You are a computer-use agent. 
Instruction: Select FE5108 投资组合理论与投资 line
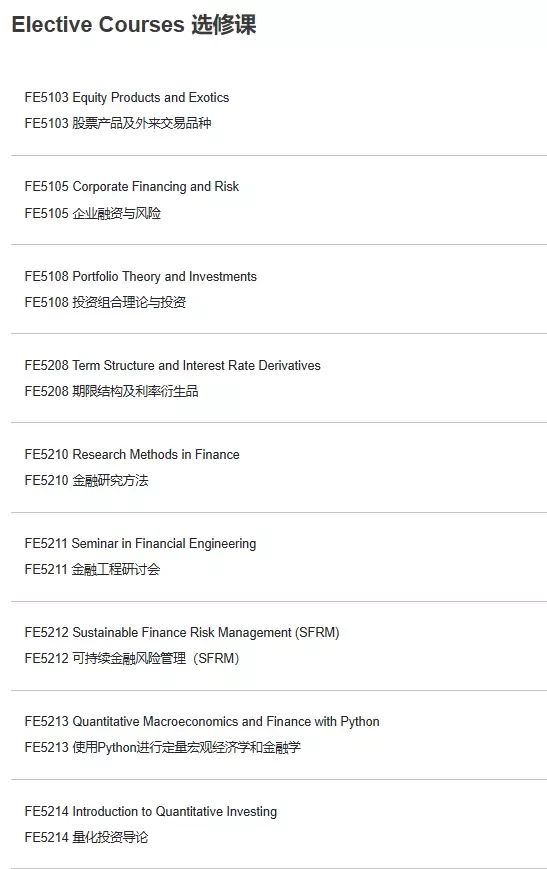105,302
